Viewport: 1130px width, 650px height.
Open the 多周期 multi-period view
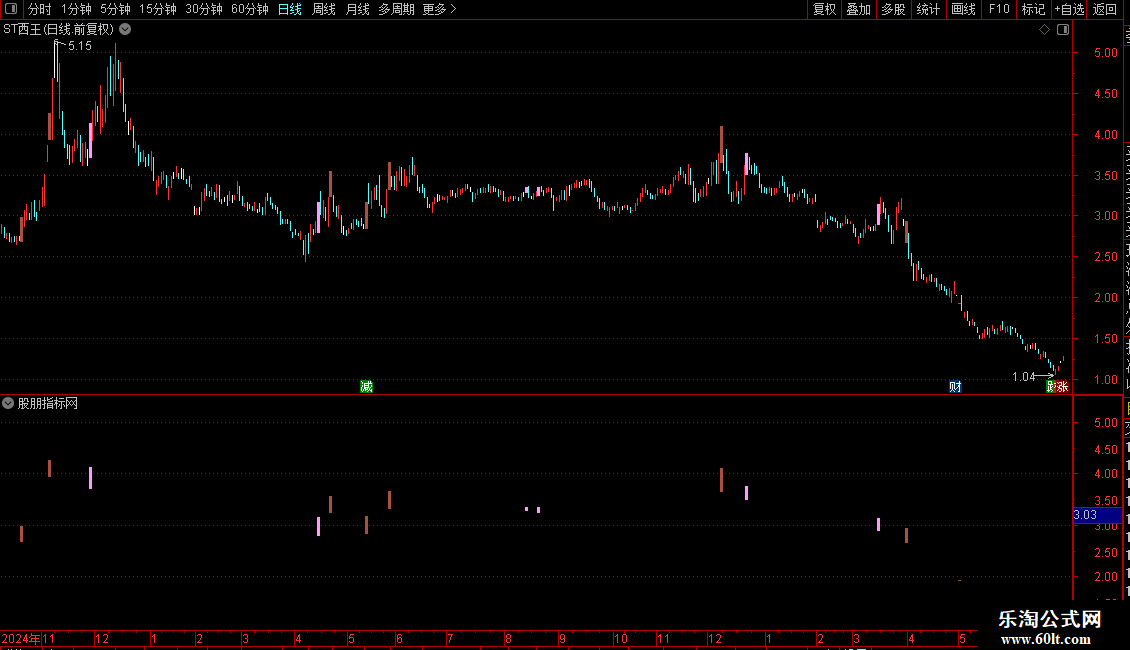pos(396,9)
